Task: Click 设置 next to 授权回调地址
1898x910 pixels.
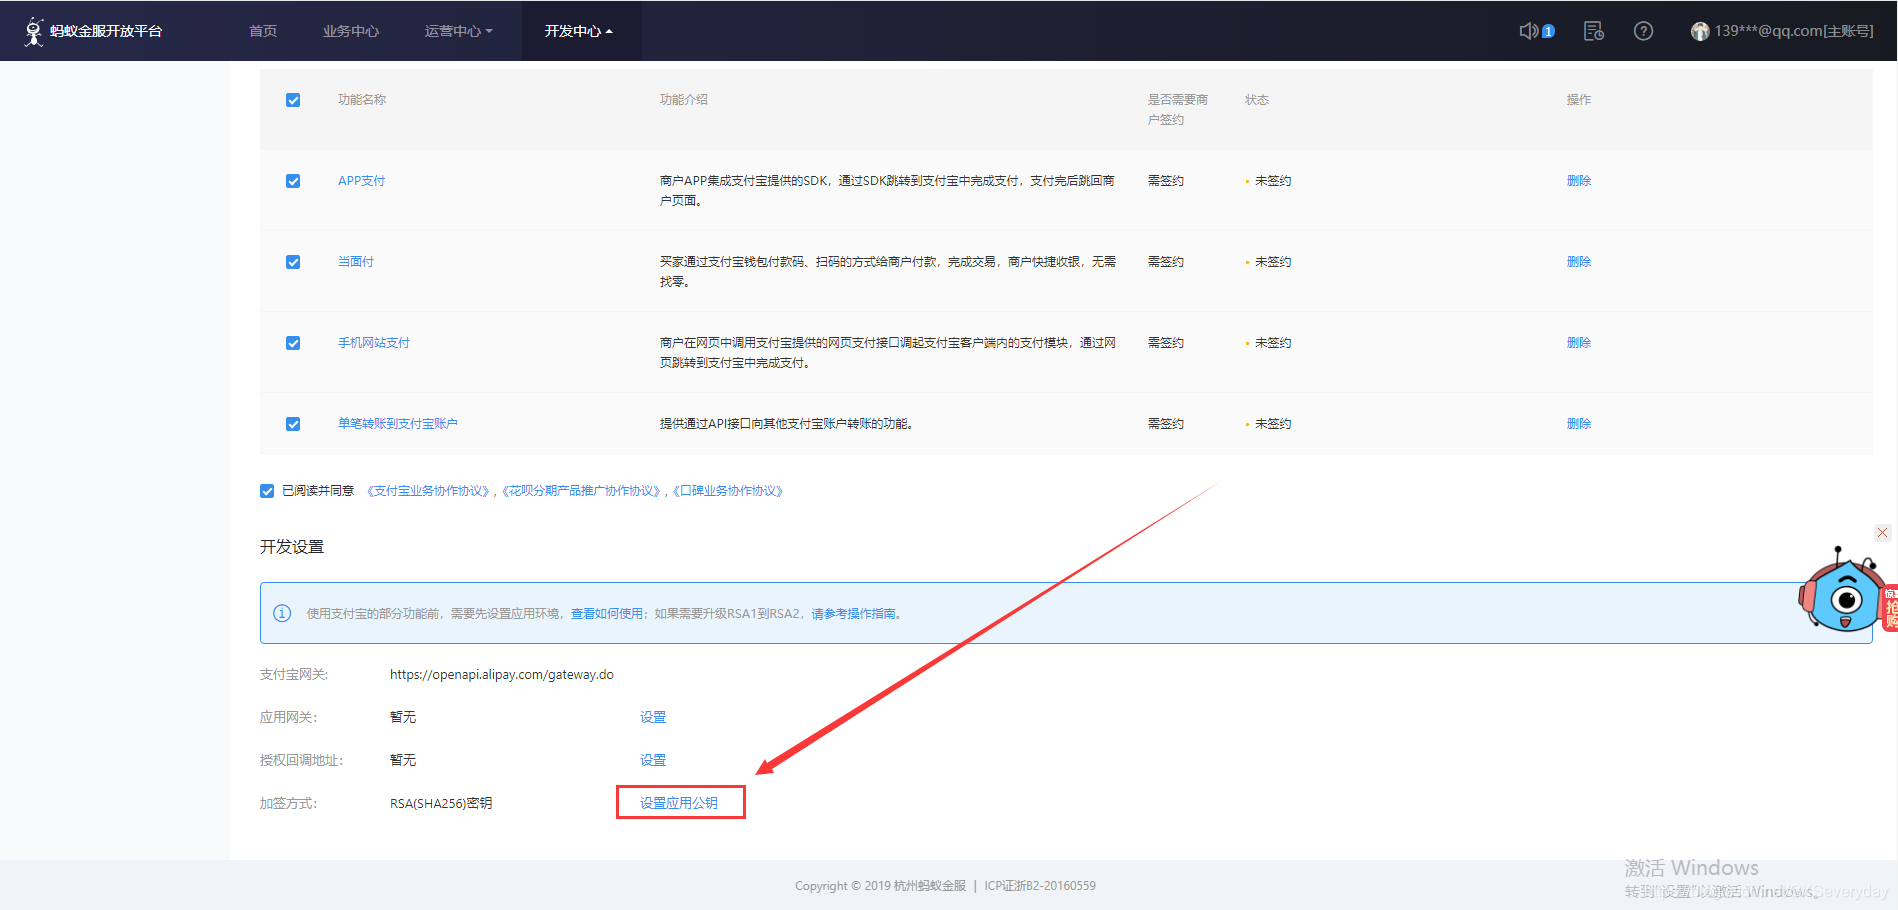Action: (653, 760)
